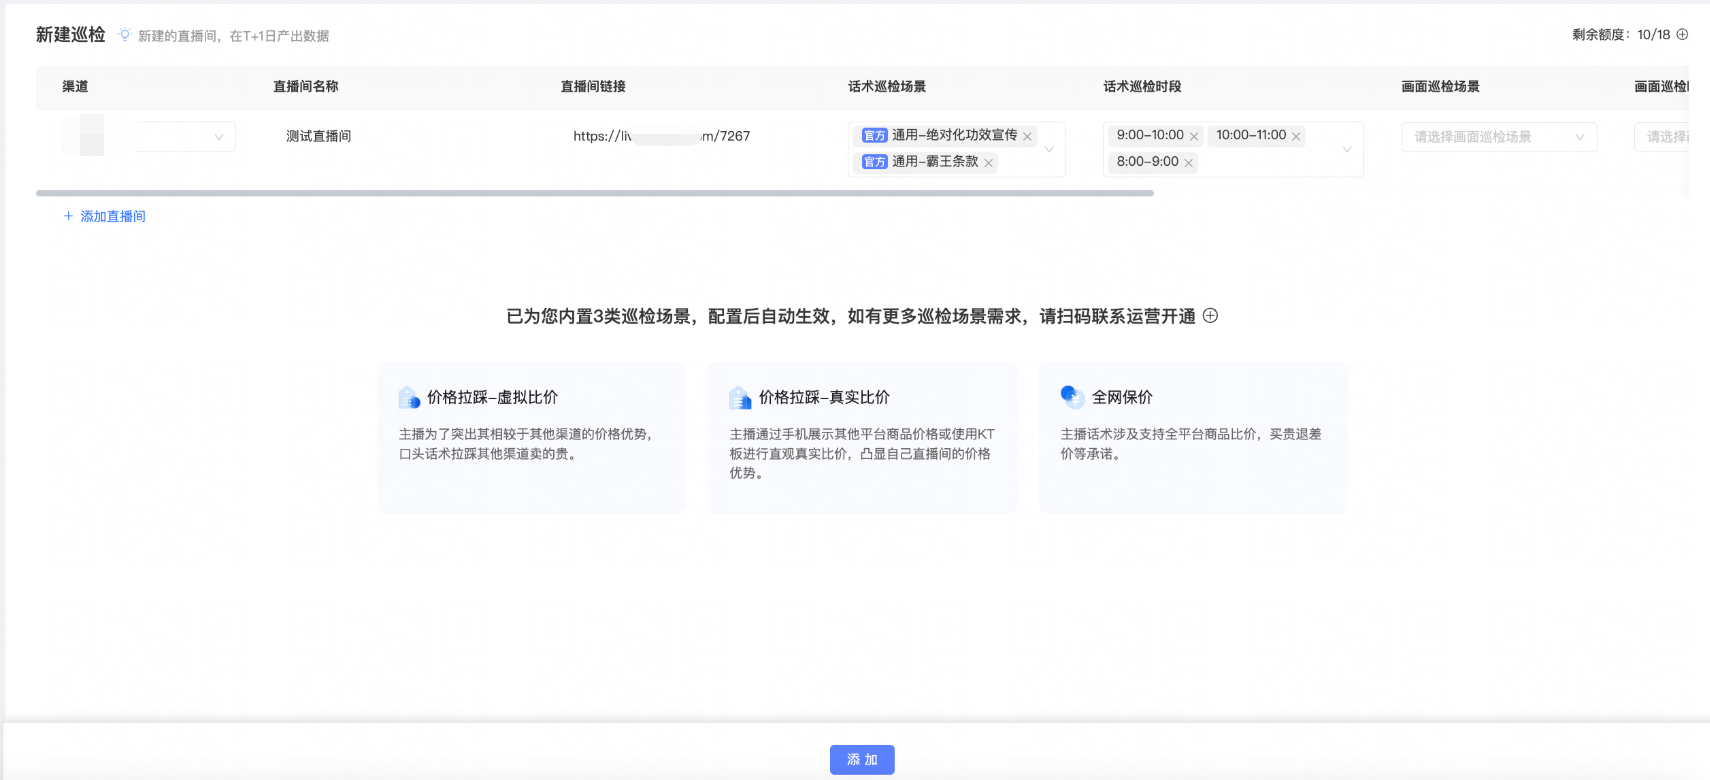1710x780 pixels.
Task: Remove the 8:00-9:00 time slot tag
Action: click(1189, 163)
